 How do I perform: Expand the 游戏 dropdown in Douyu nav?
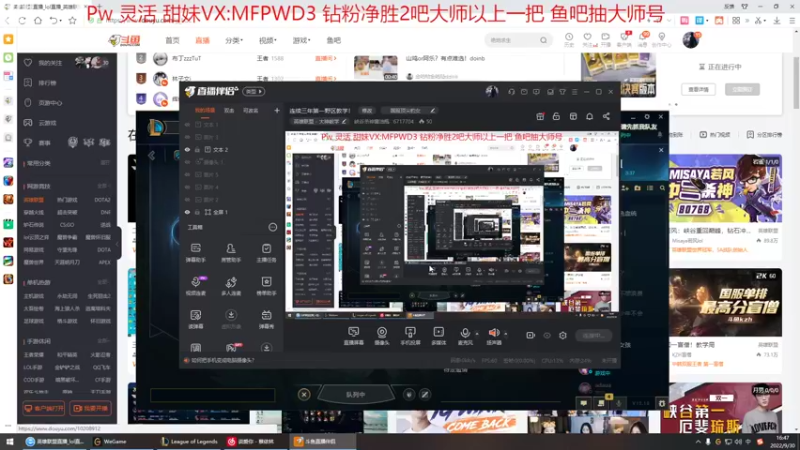301,40
